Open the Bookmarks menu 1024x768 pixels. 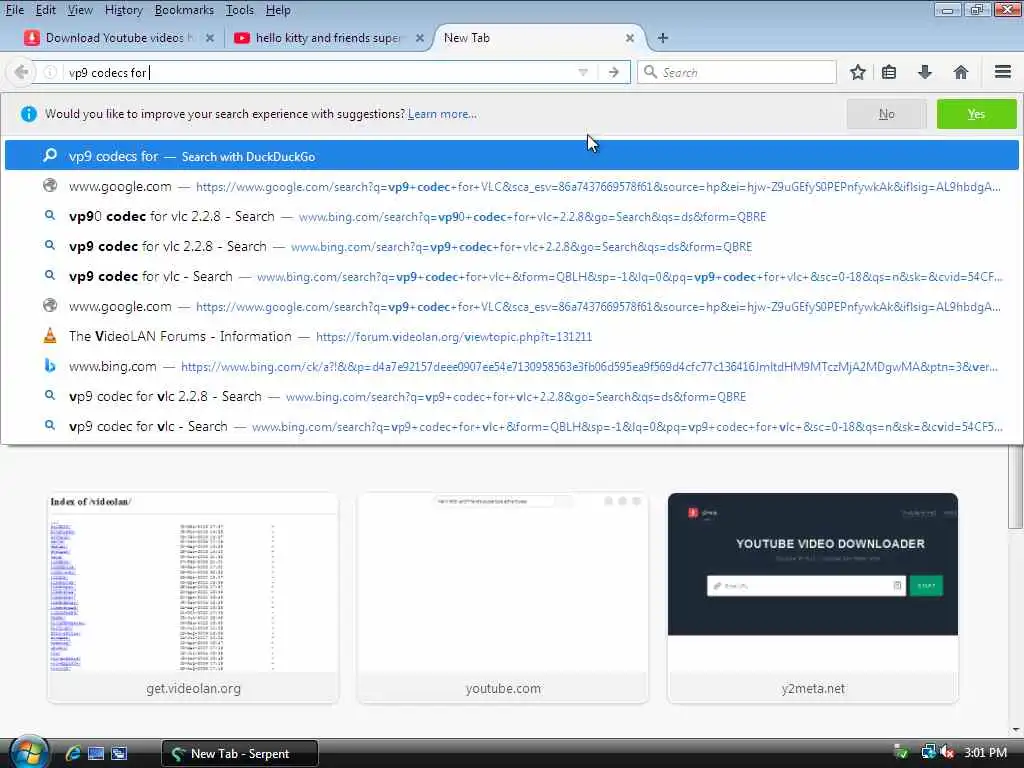click(x=184, y=10)
